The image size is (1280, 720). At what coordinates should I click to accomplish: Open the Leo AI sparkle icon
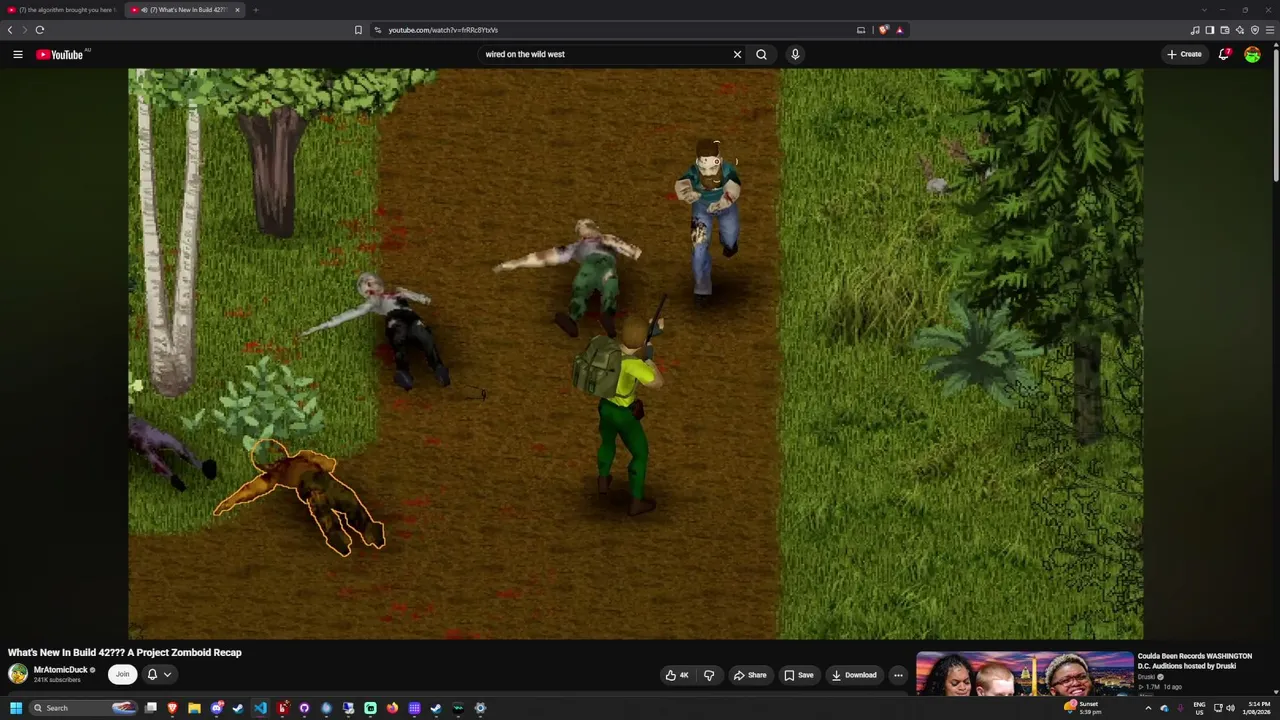coord(1240,30)
